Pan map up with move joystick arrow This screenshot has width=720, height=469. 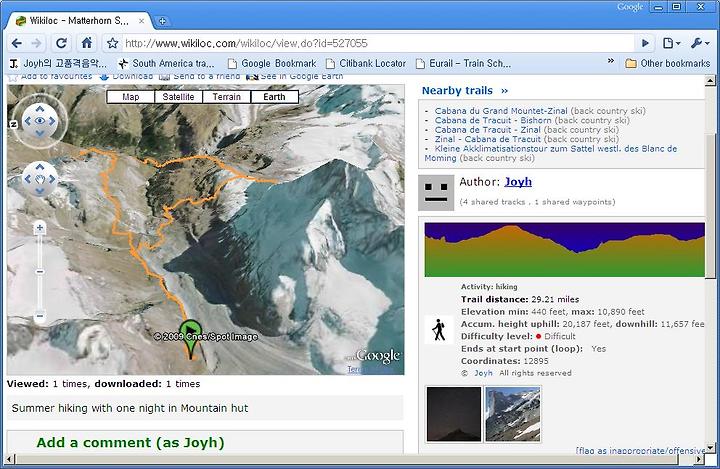40,167
